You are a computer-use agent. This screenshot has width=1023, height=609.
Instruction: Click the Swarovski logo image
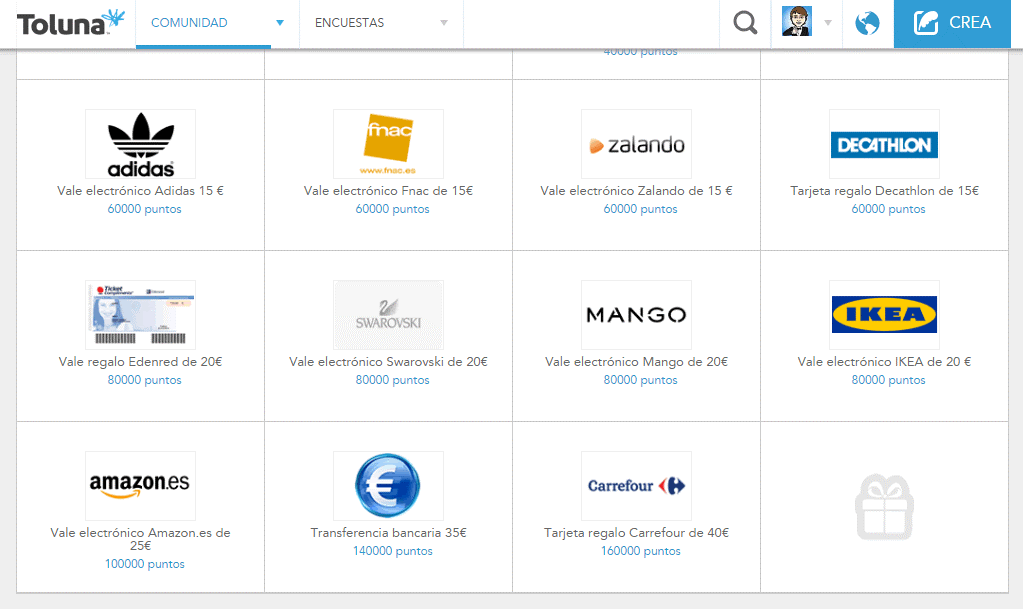click(388, 315)
